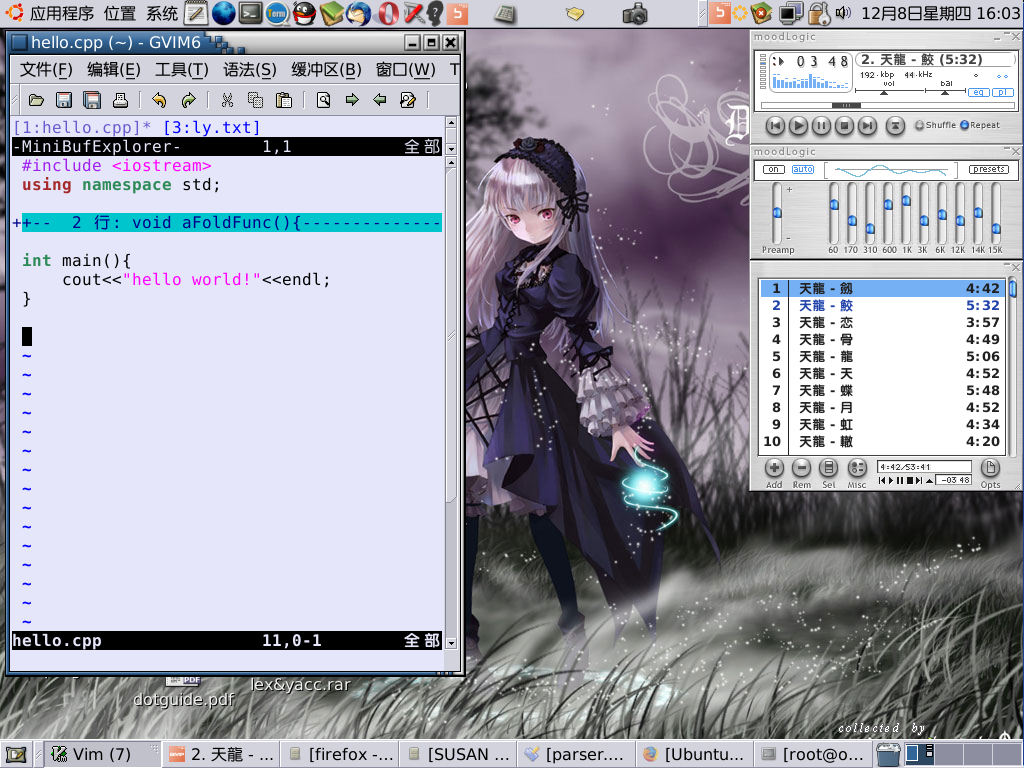1024x768 pixels.
Task: Play previous track in moodLogic player
Action: tap(775, 125)
